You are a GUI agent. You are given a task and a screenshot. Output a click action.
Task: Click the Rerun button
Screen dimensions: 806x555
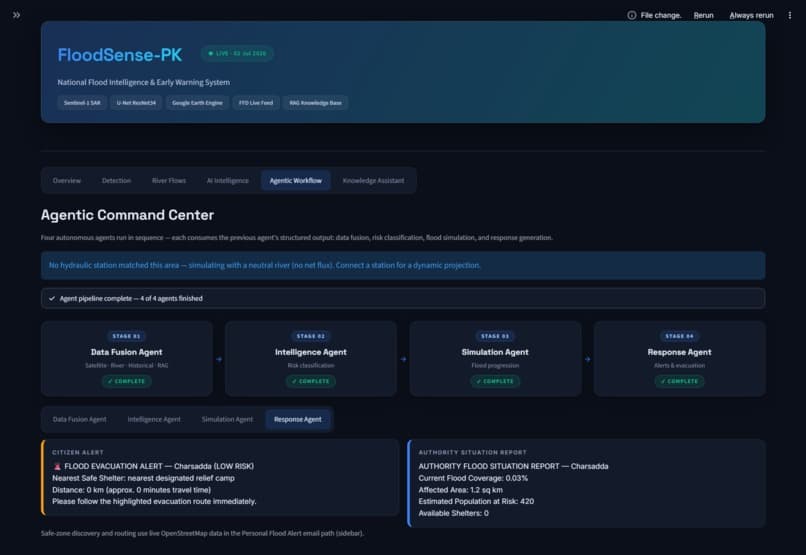[703, 15]
